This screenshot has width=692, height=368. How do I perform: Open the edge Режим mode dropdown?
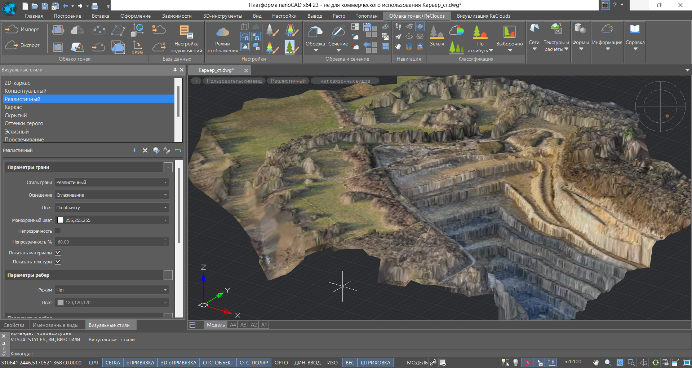[x=112, y=290]
